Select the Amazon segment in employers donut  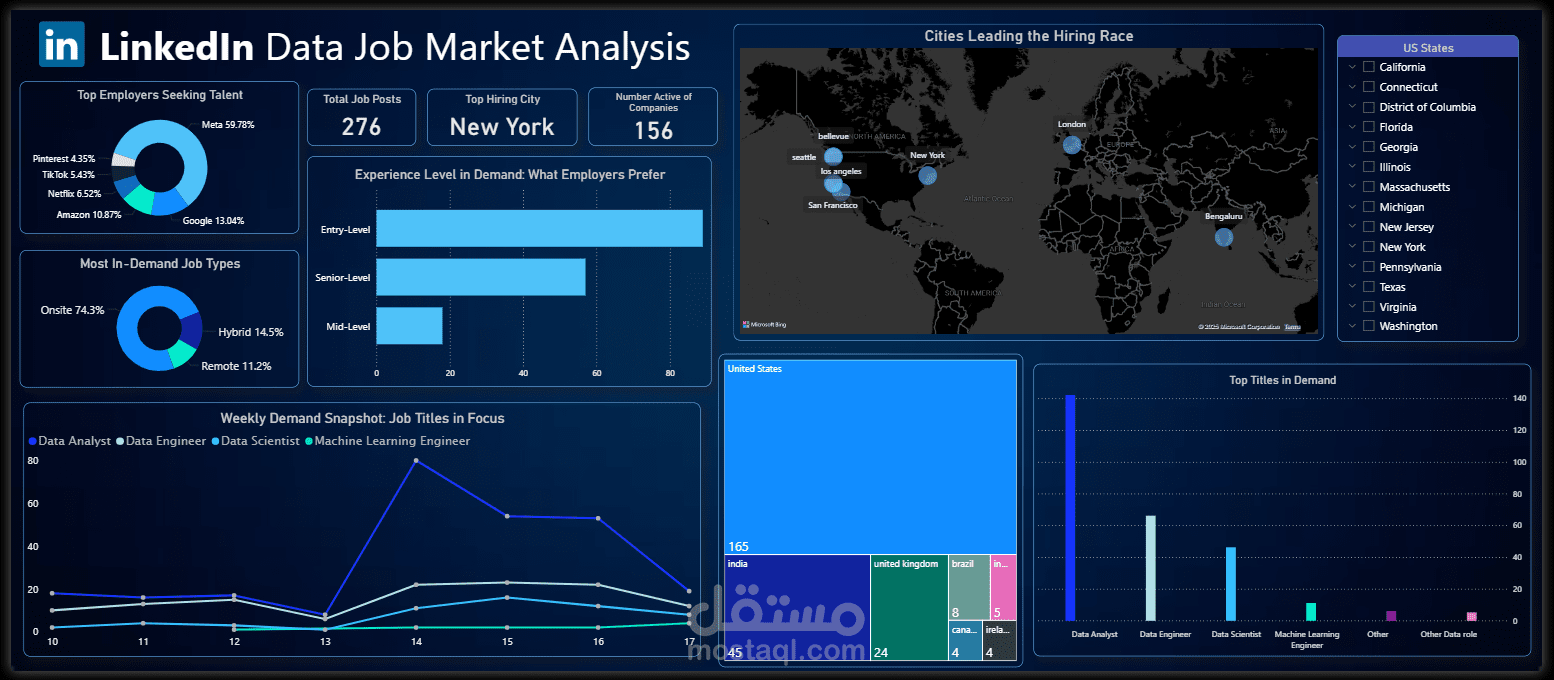(x=139, y=200)
